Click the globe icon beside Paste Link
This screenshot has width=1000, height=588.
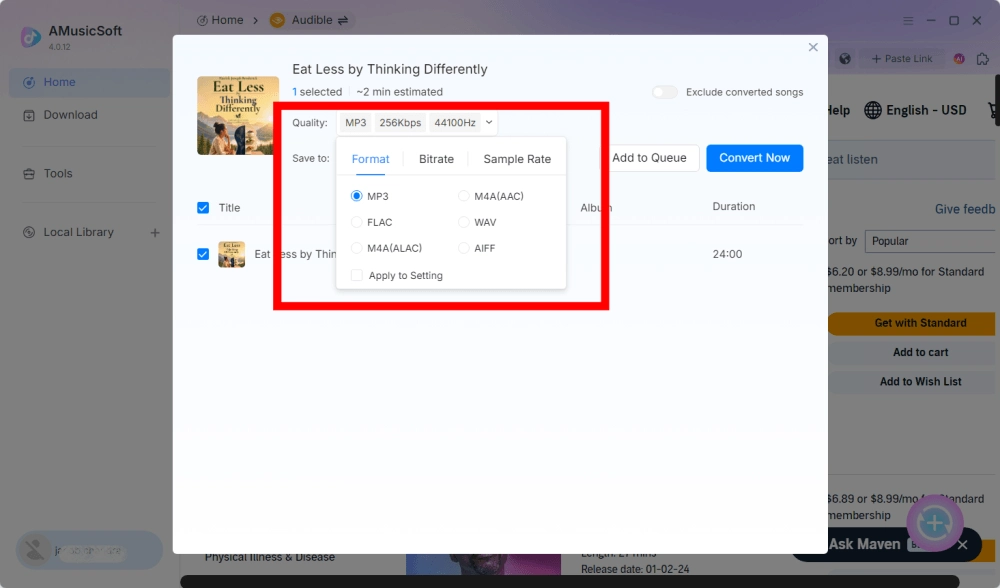[x=845, y=59]
